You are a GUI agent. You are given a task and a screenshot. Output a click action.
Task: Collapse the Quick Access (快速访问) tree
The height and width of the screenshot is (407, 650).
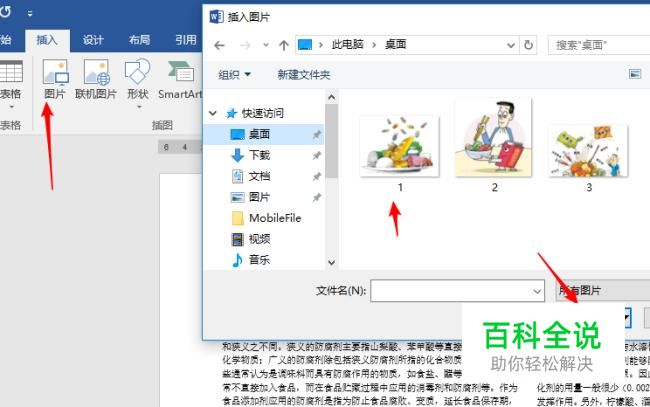(213, 113)
